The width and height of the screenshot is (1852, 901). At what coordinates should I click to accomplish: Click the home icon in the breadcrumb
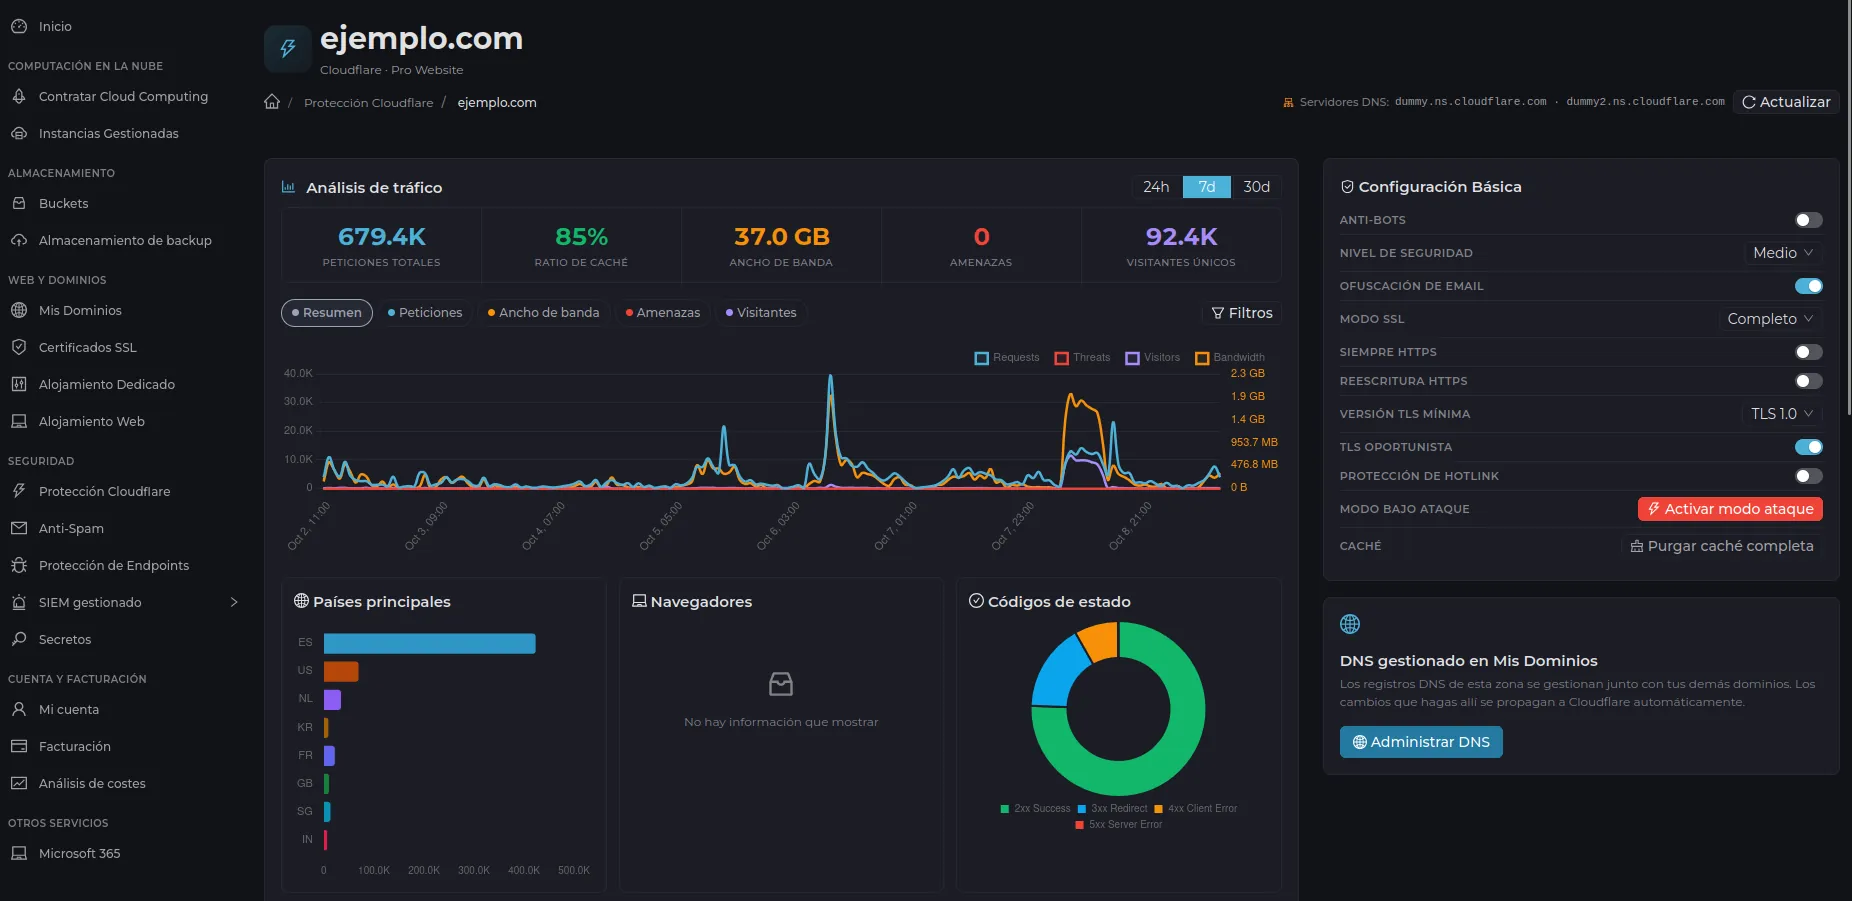[x=272, y=102]
